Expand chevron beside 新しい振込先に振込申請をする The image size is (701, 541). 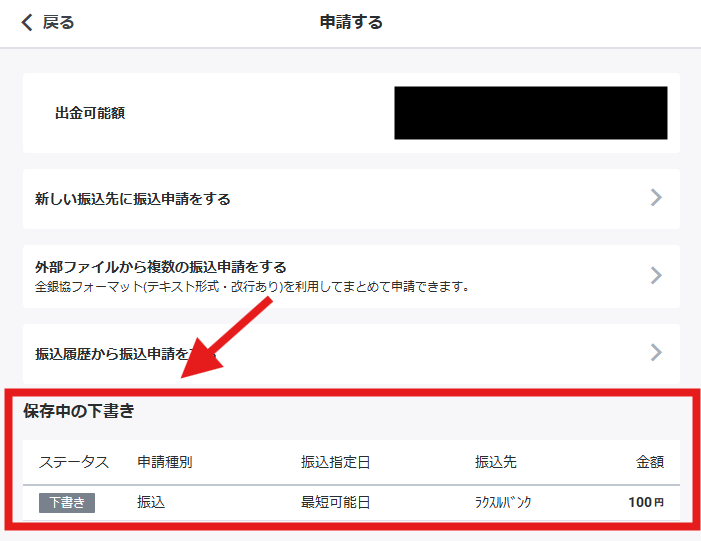coord(656,198)
